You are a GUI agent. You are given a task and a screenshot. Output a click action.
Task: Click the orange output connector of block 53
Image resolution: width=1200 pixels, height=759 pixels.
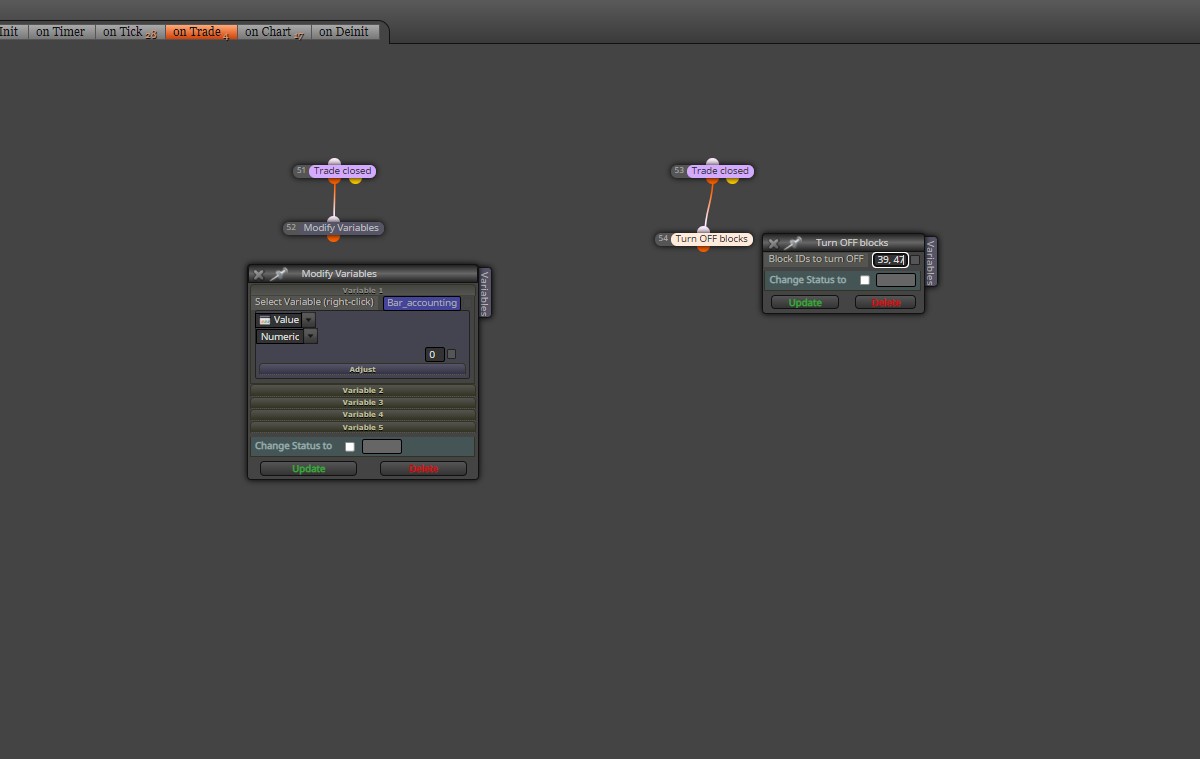point(712,180)
